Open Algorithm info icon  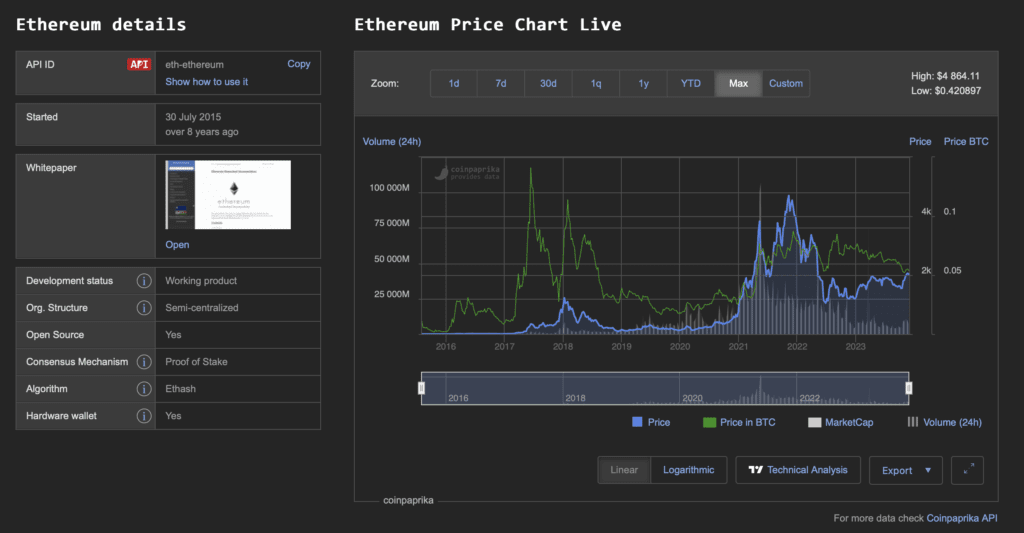[144, 389]
